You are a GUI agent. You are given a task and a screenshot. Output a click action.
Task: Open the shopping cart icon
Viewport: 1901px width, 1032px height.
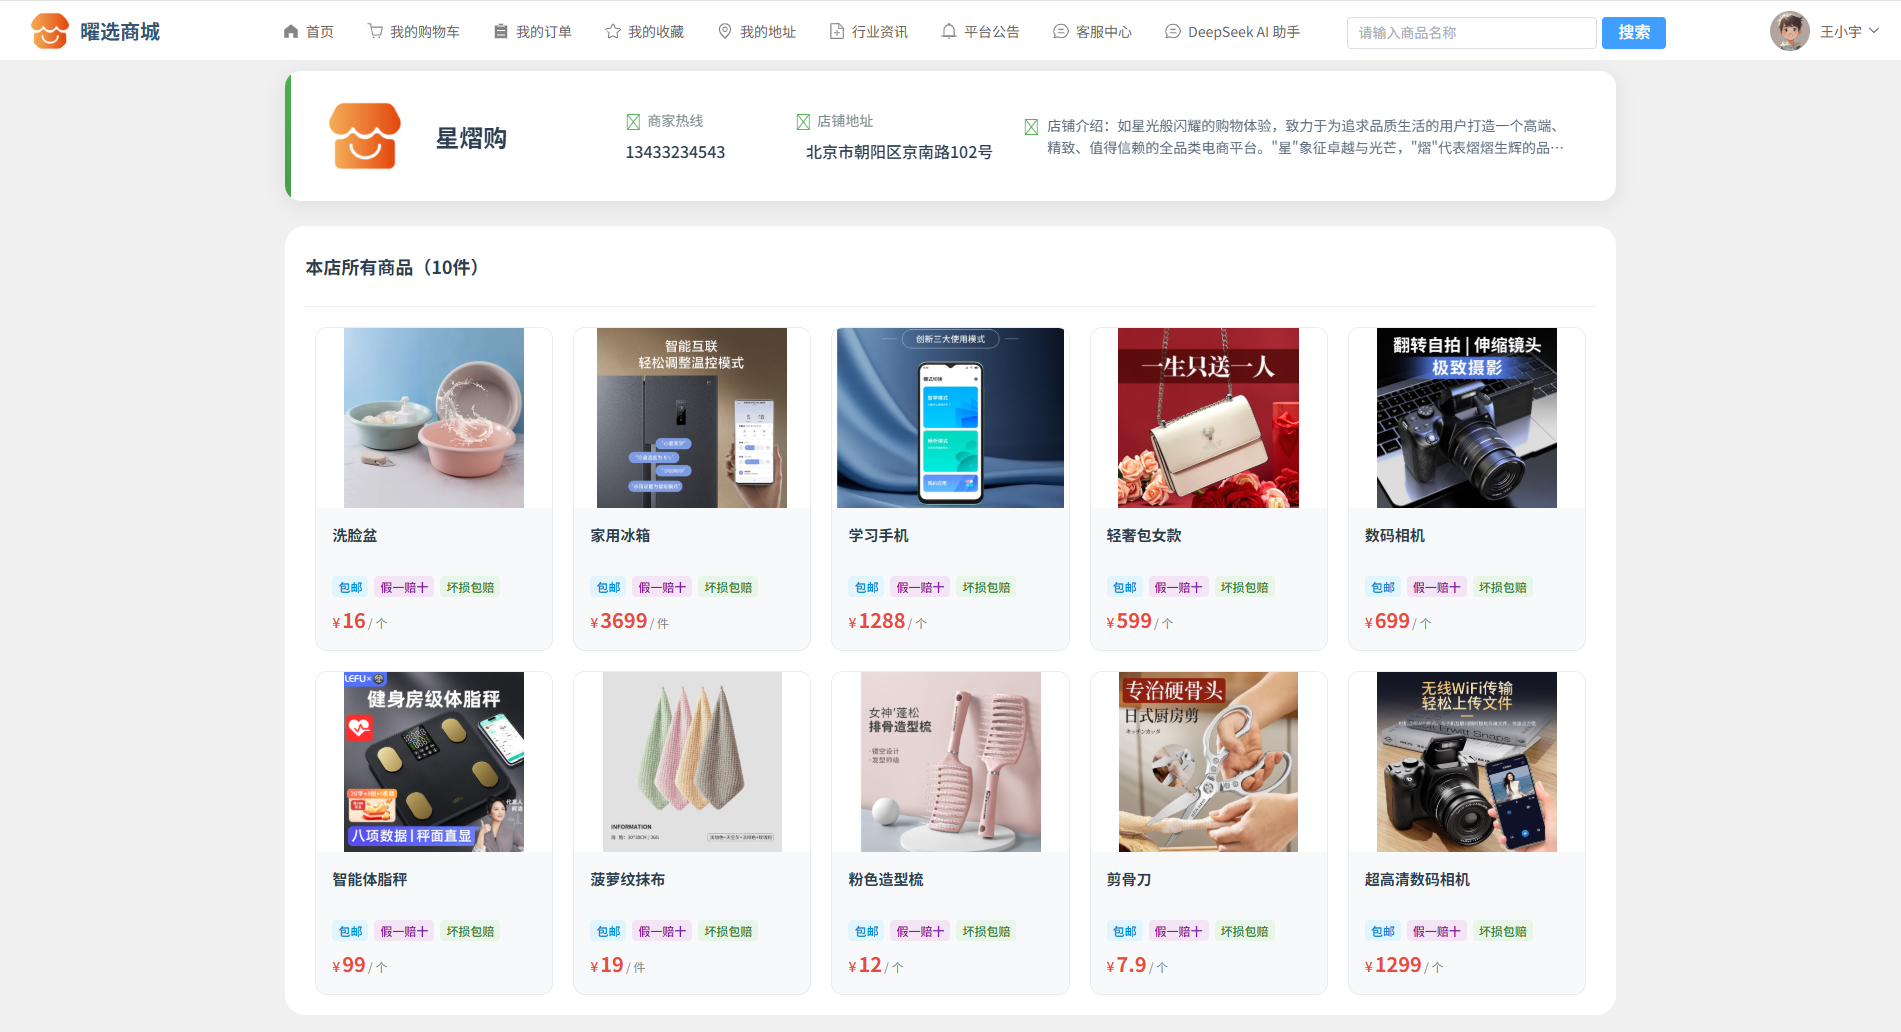tap(375, 32)
